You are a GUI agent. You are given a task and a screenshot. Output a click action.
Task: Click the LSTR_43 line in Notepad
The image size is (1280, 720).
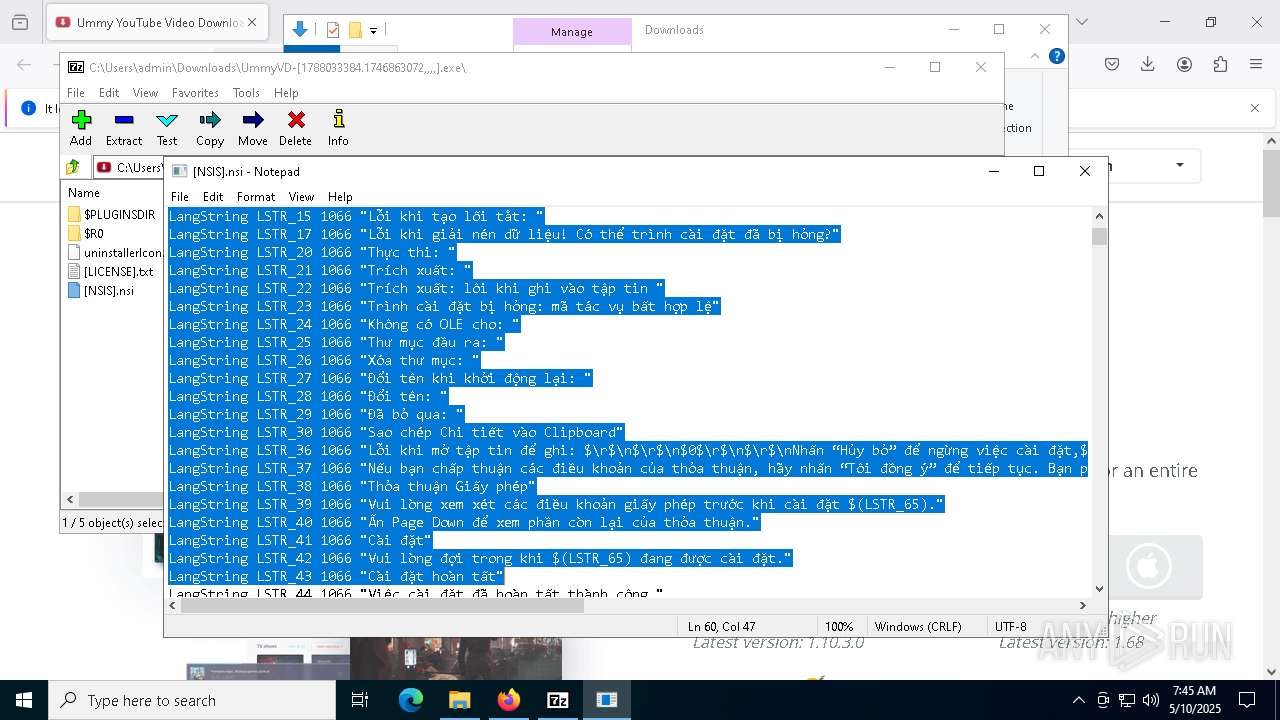[336, 577]
